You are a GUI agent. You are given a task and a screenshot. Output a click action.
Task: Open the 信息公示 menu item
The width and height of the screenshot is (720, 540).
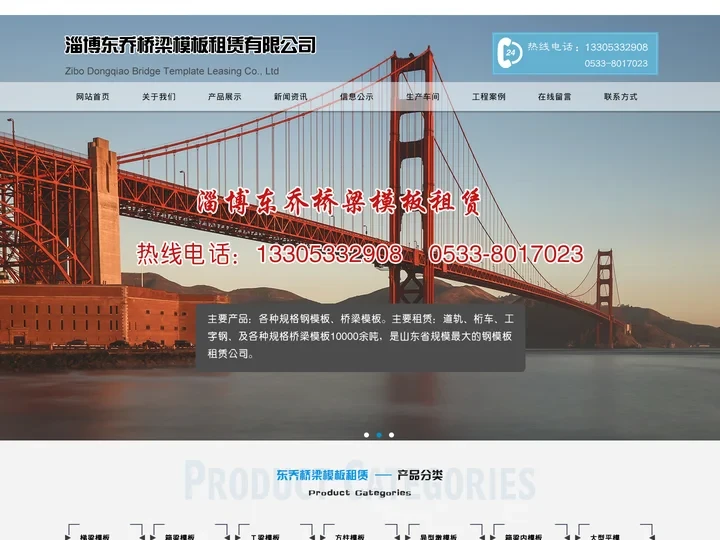click(356, 96)
